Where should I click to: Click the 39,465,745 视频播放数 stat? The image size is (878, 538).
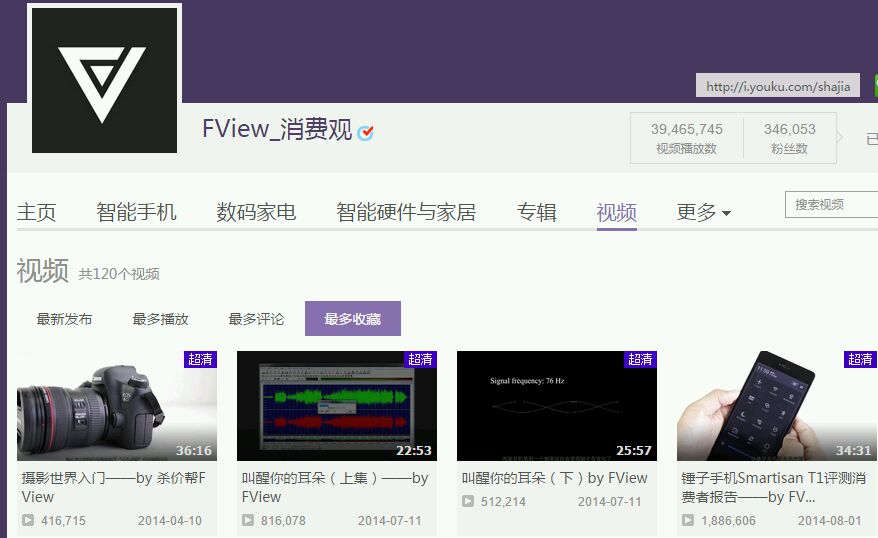(686, 138)
